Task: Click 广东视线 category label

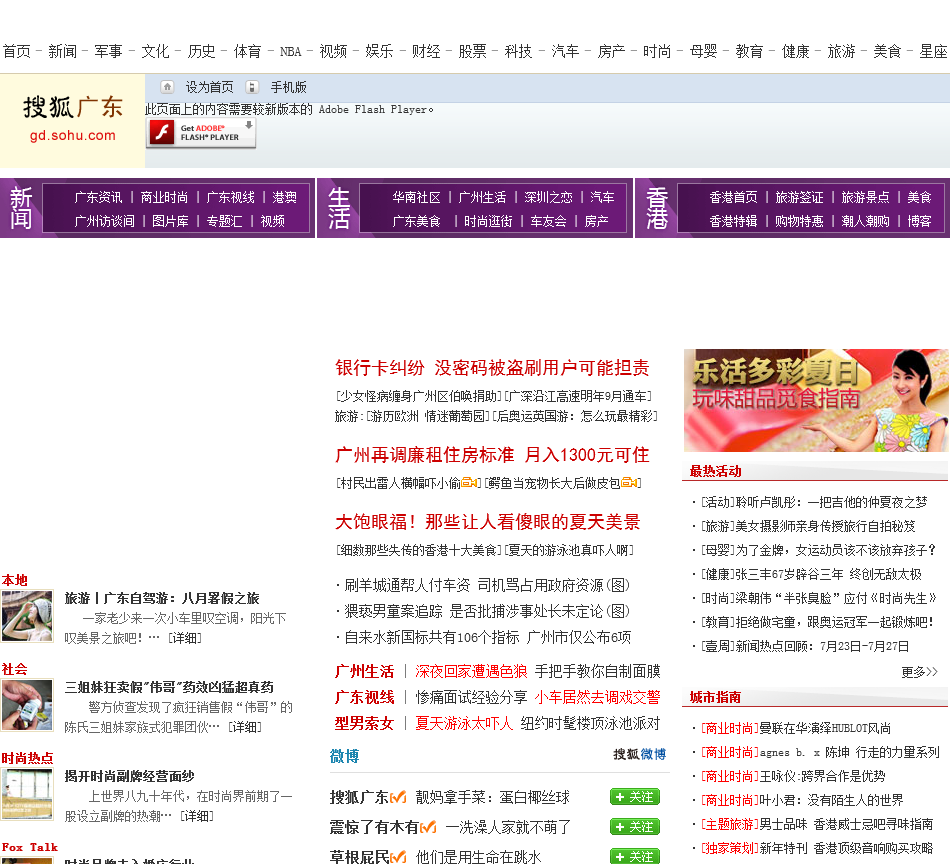Action: coord(364,697)
